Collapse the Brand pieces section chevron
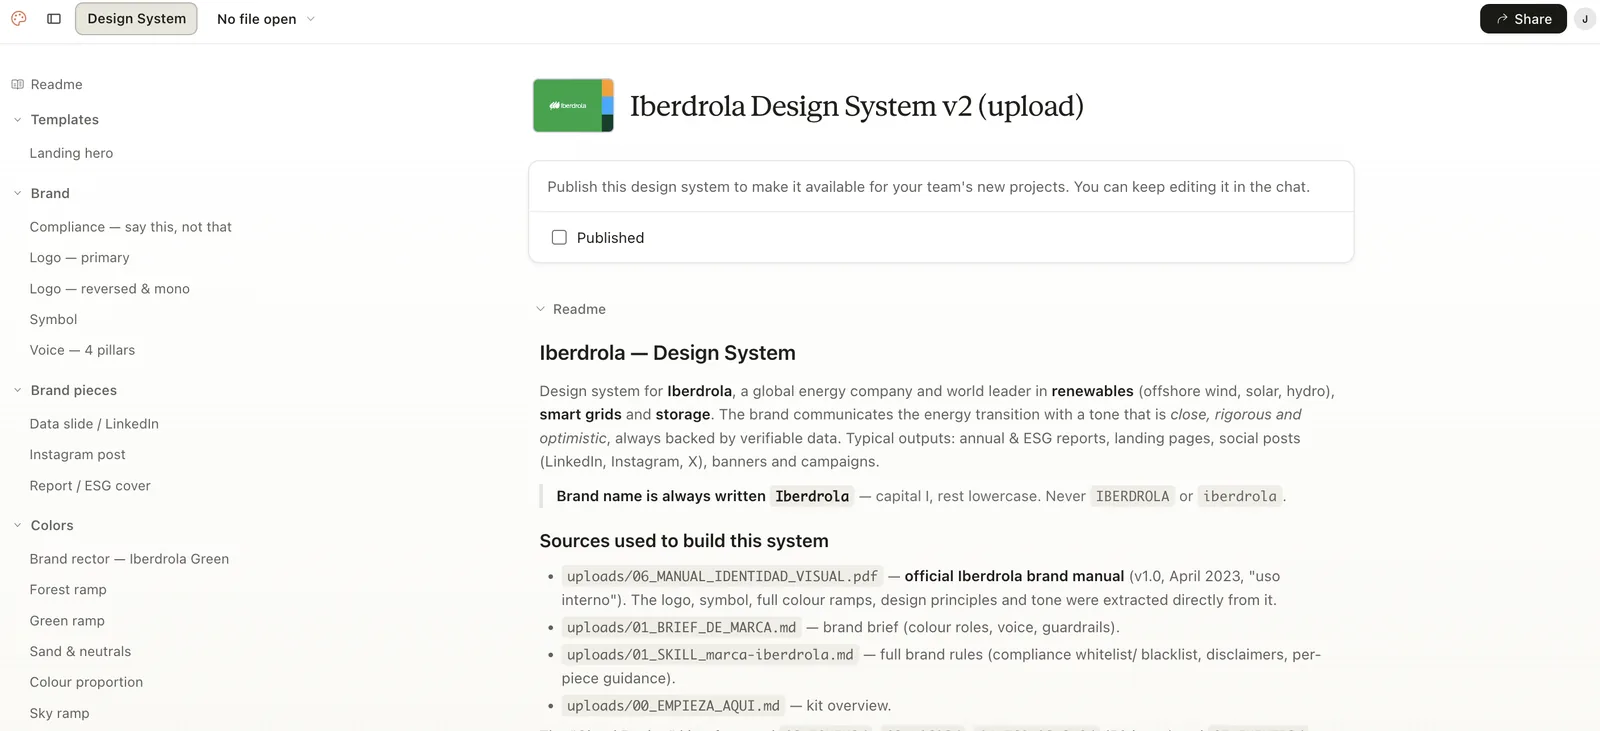The width and height of the screenshot is (1600, 731). click(17, 390)
